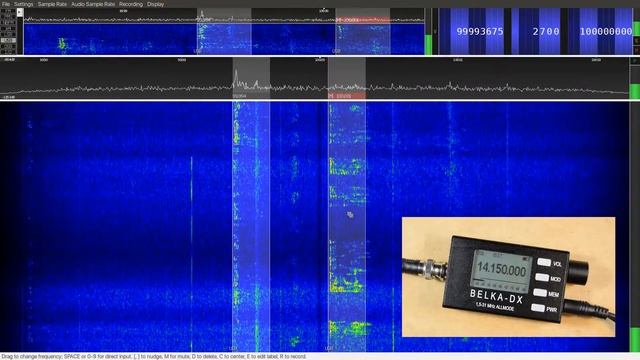Click the 100000000 center frequency field
Image resolution: width=640 pixels, height=360 pixels.
[x=600, y=31]
